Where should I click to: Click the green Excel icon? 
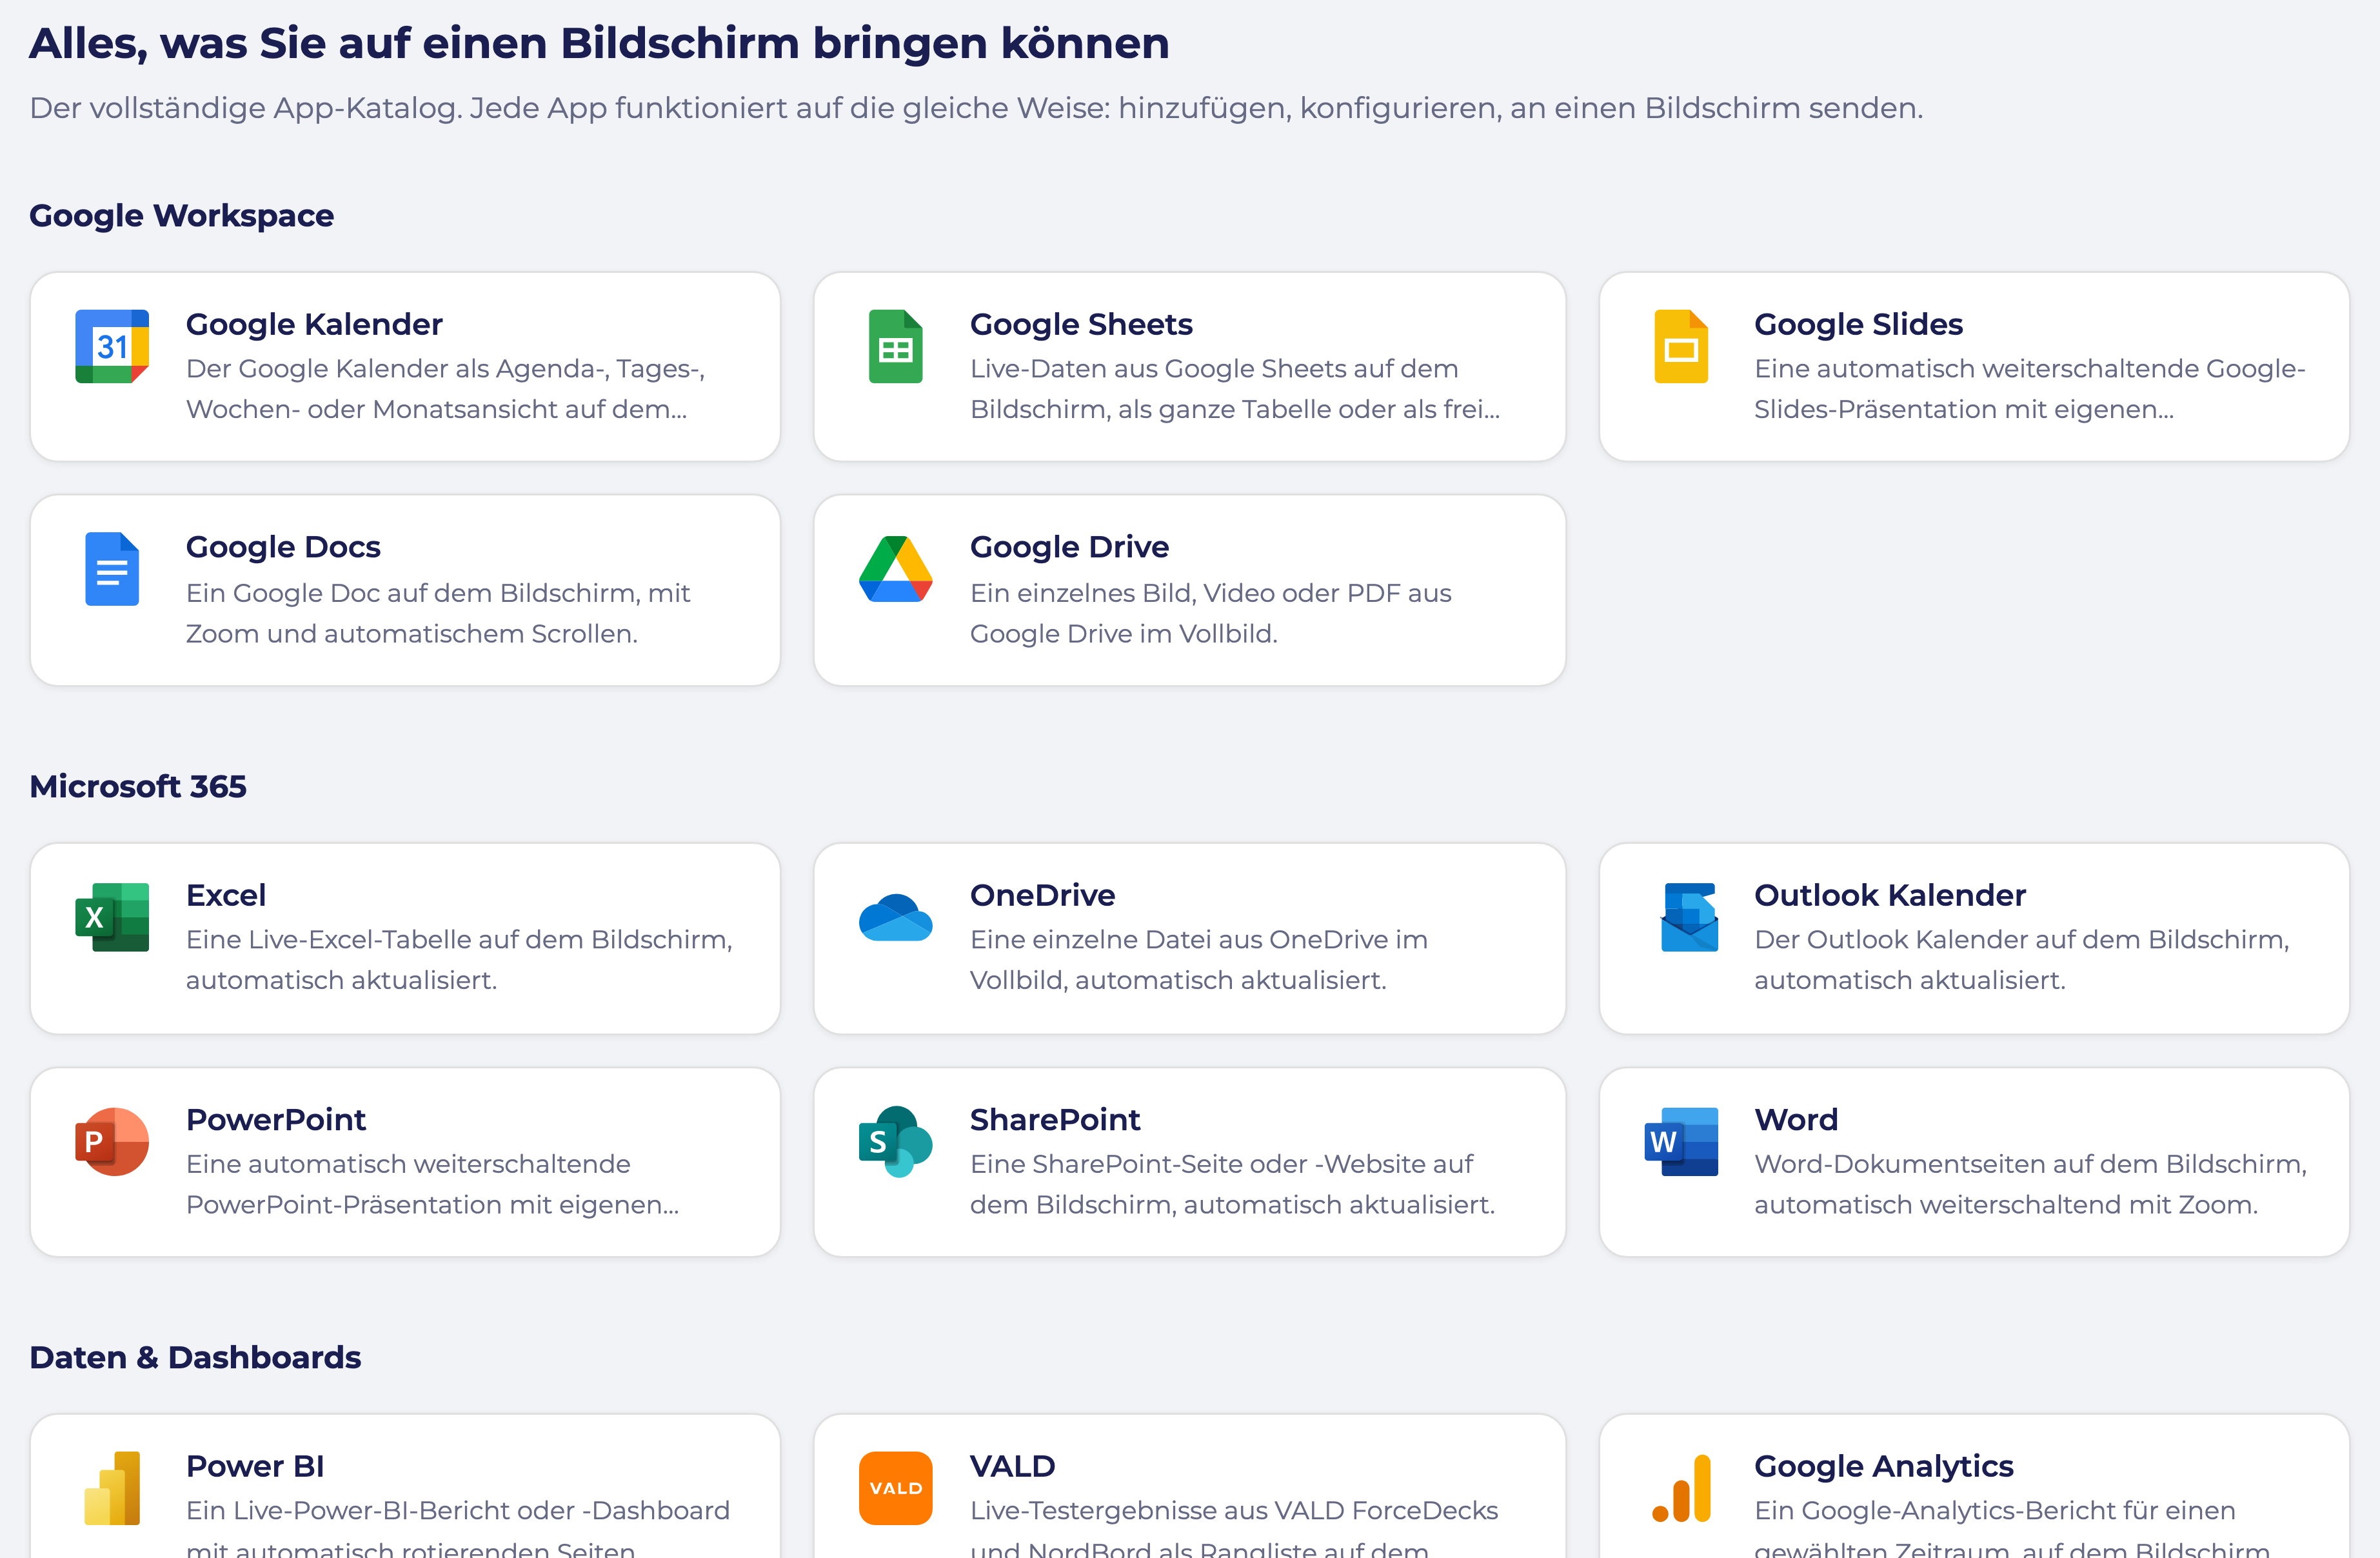[112, 917]
